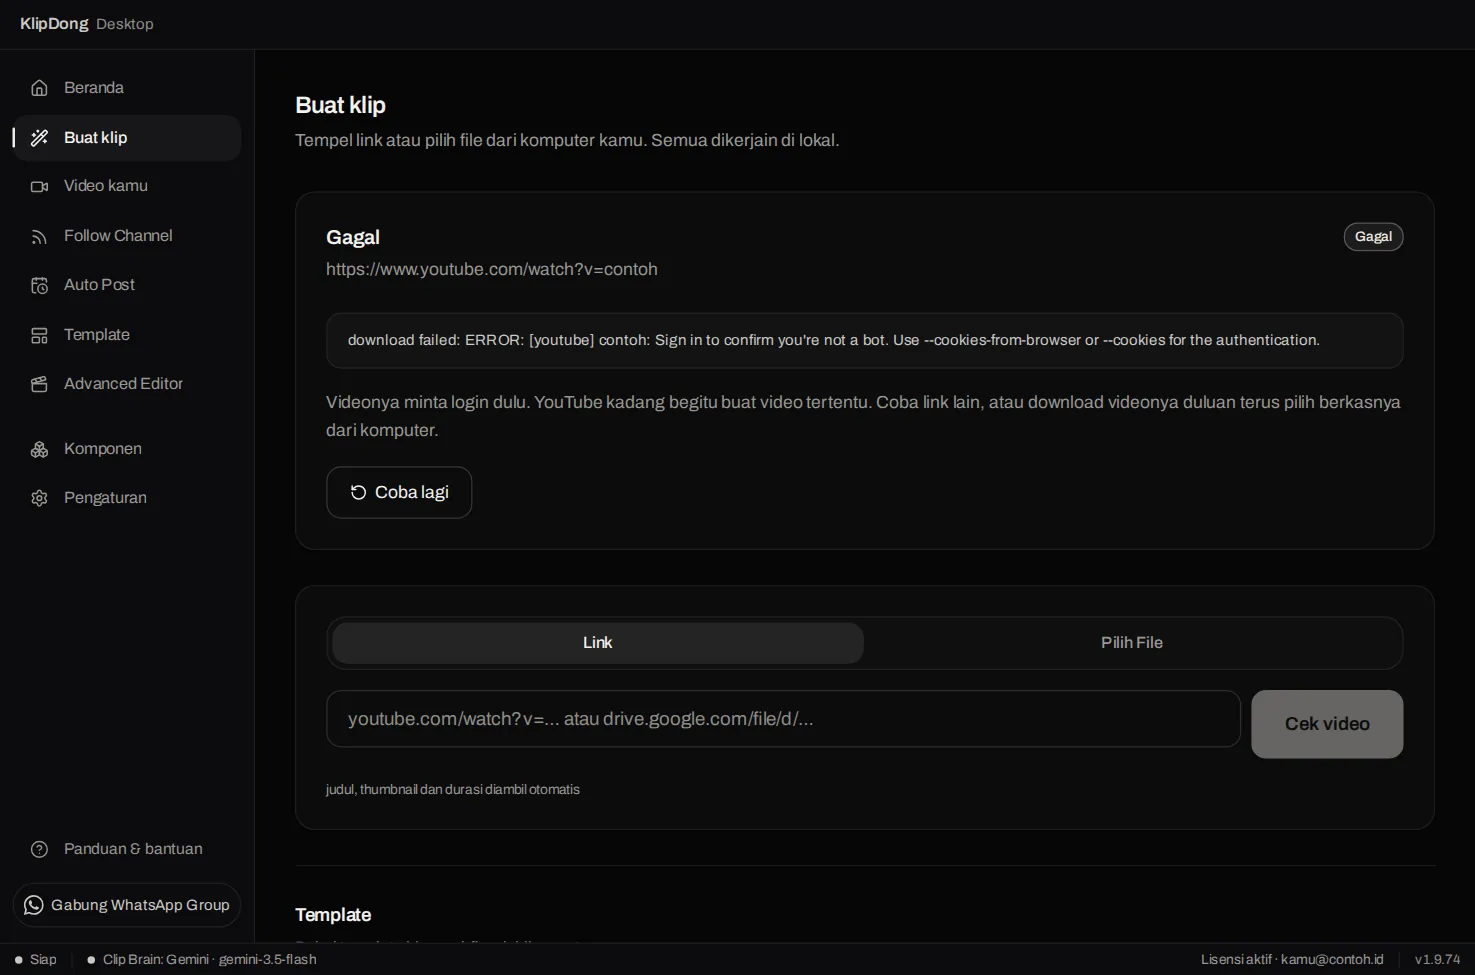Open the Auto Post section

tap(127, 285)
